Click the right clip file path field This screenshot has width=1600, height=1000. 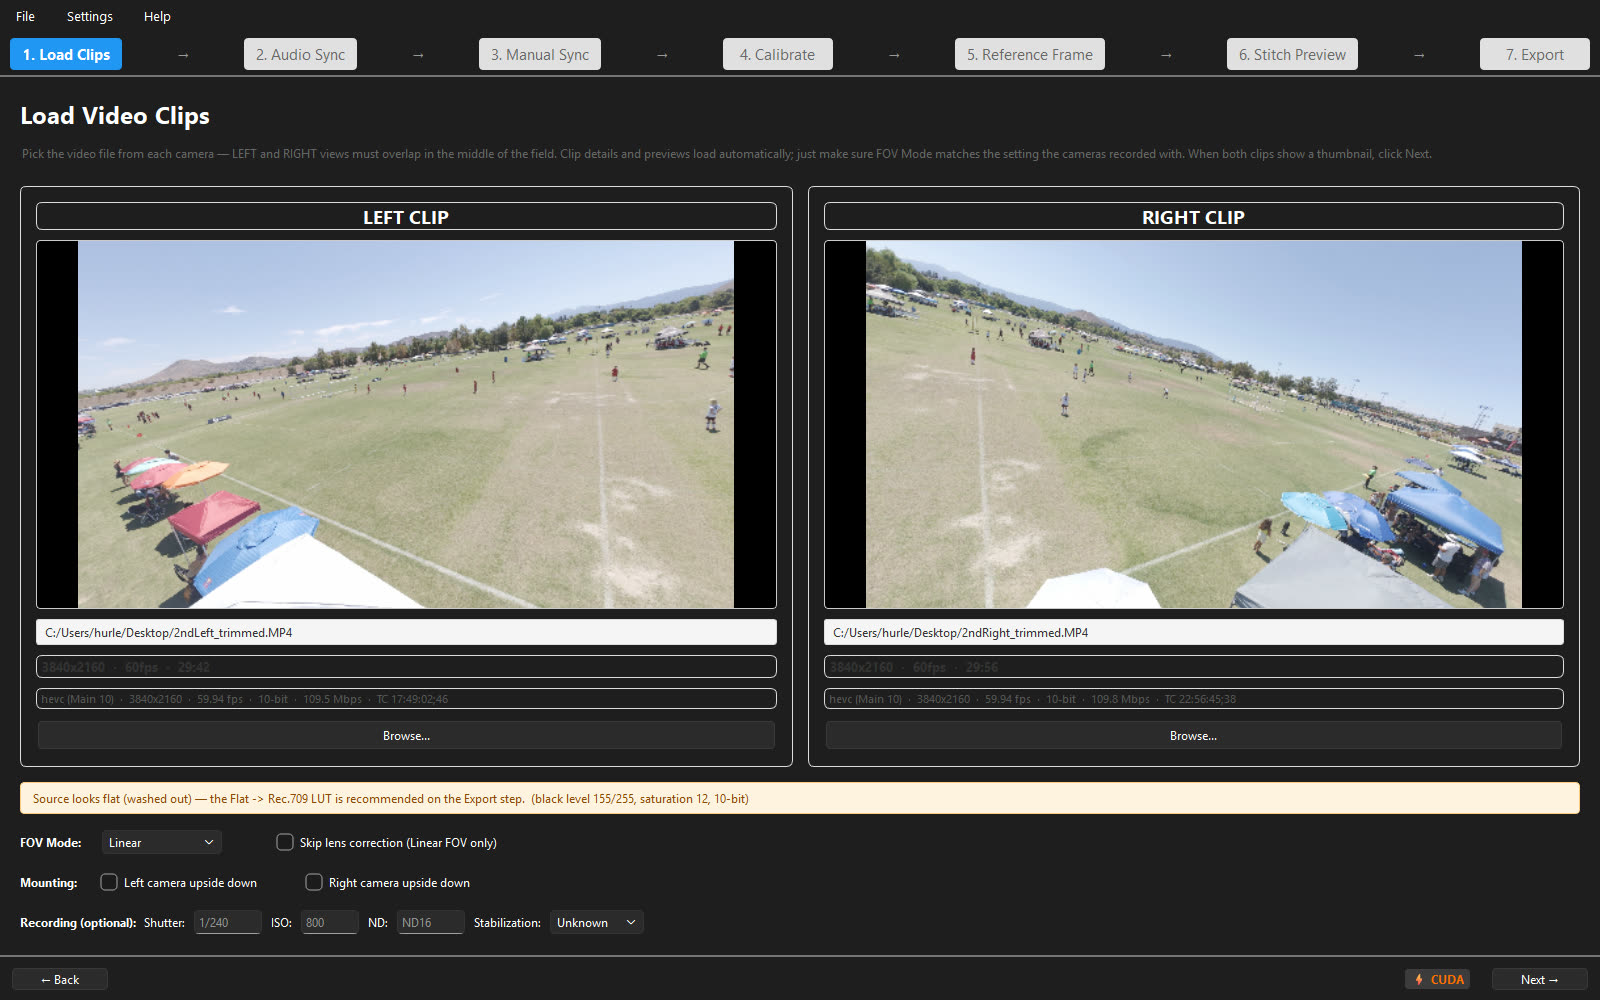[1193, 632]
